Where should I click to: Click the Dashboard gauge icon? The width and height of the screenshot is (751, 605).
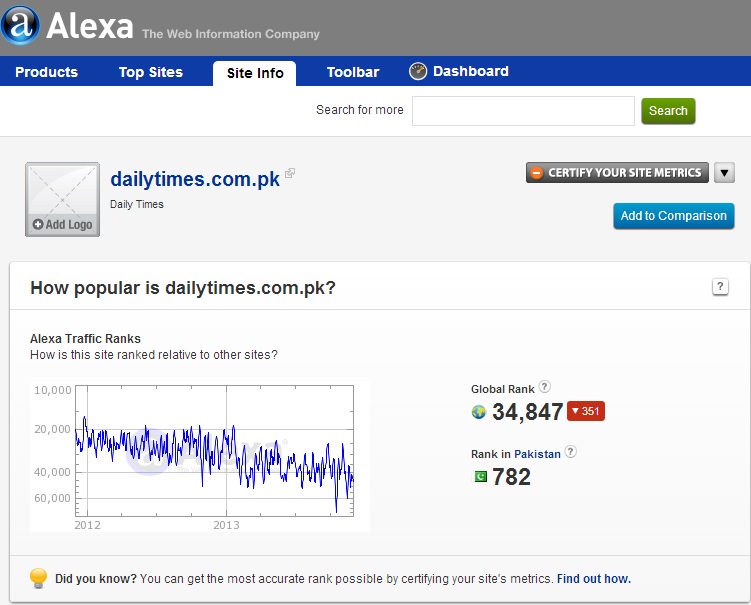point(418,71)
